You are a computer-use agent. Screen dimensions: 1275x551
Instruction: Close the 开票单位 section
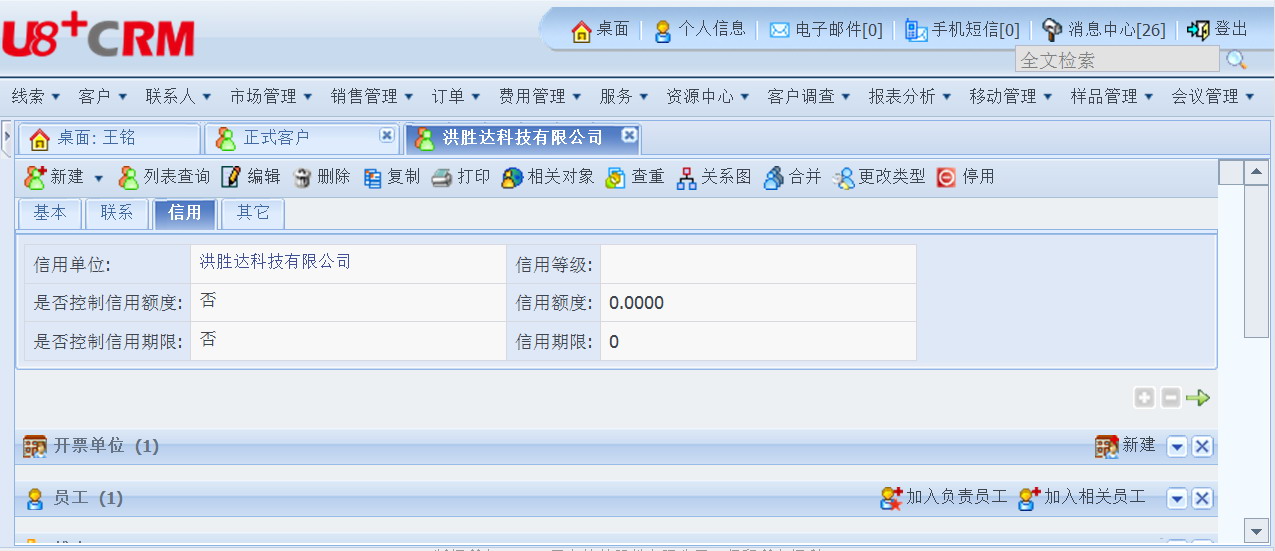click(1202, 447)
